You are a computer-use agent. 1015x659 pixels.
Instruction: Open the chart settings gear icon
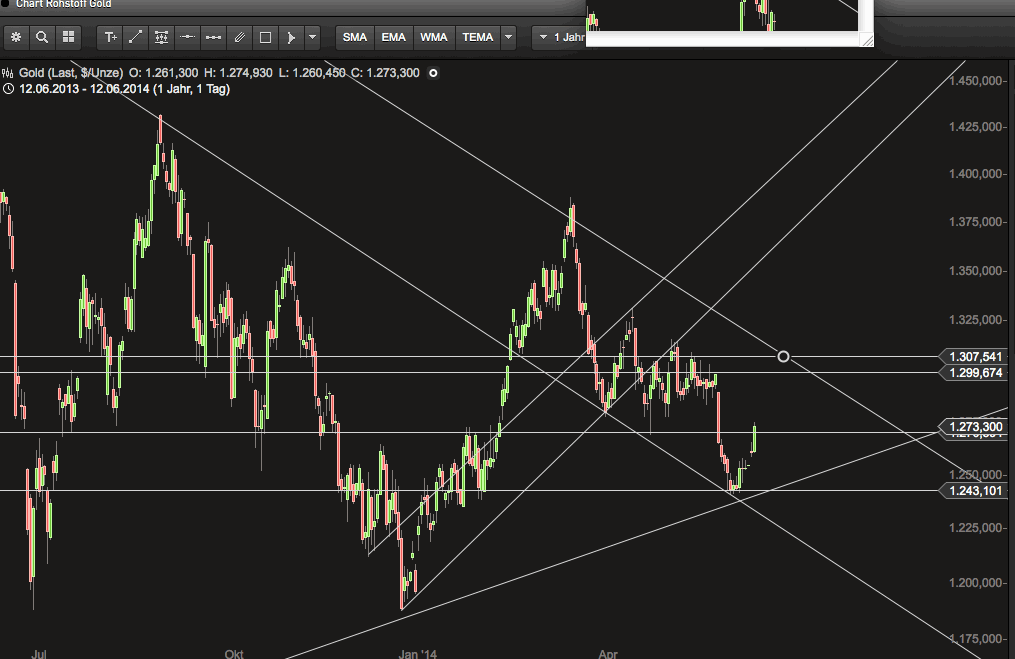[16, 37]
